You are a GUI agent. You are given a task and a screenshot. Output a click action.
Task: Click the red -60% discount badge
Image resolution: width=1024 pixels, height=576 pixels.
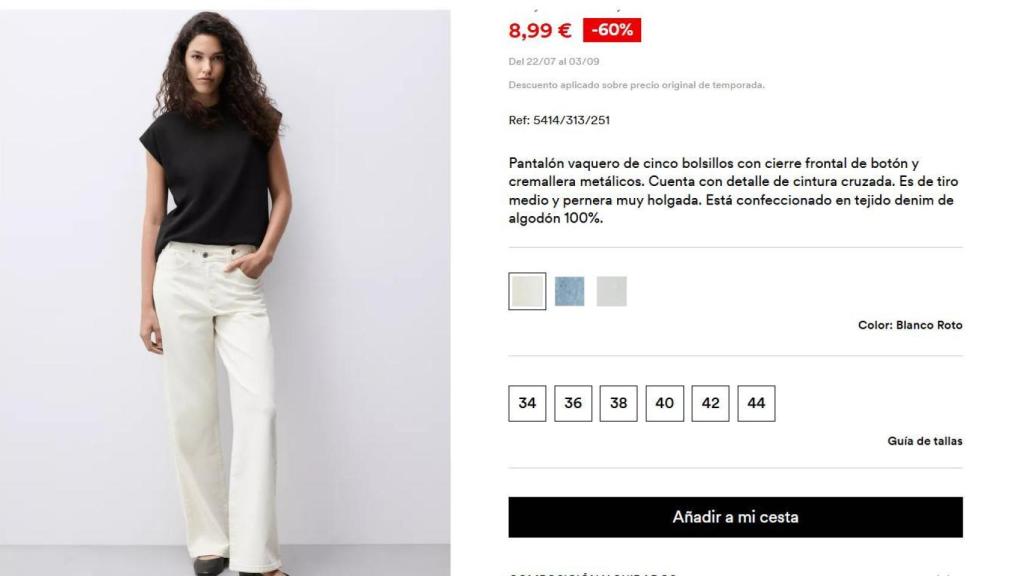[612, 30]
